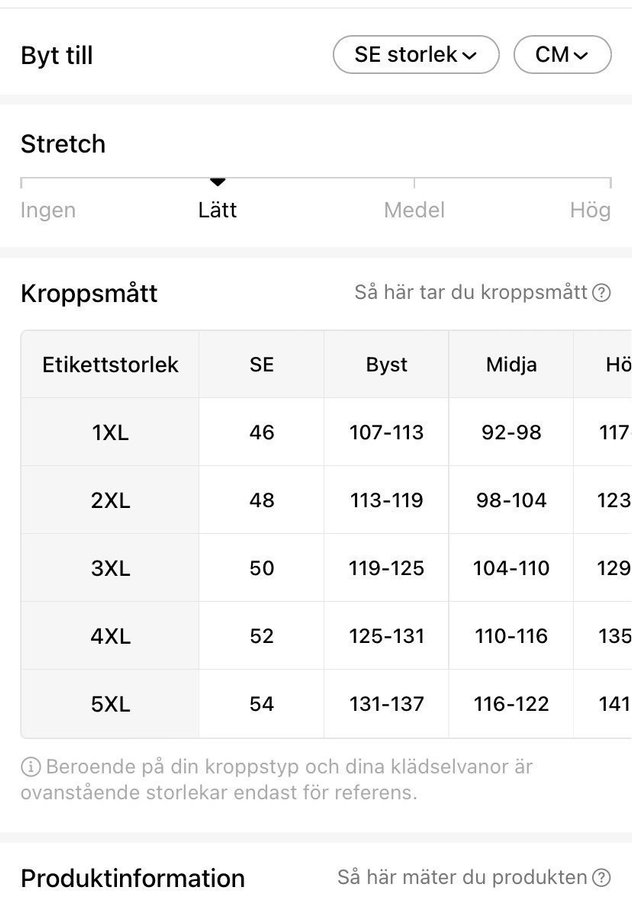Click the stretch slider's black triangle marker
The height and width of the screenshot is (900, 632).
(x=217, y=182)
